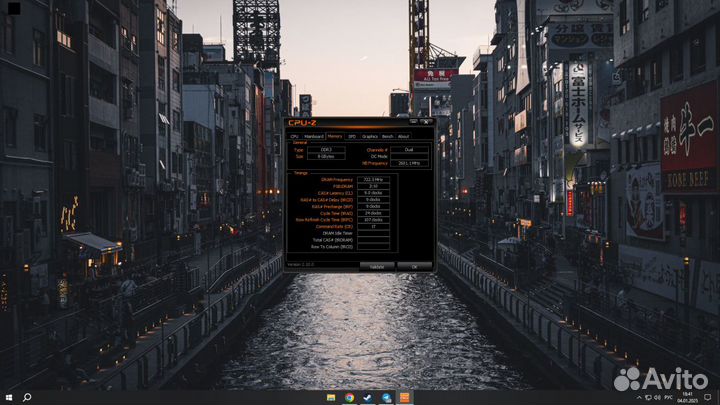Open the About tab

(x=403, y=136)
